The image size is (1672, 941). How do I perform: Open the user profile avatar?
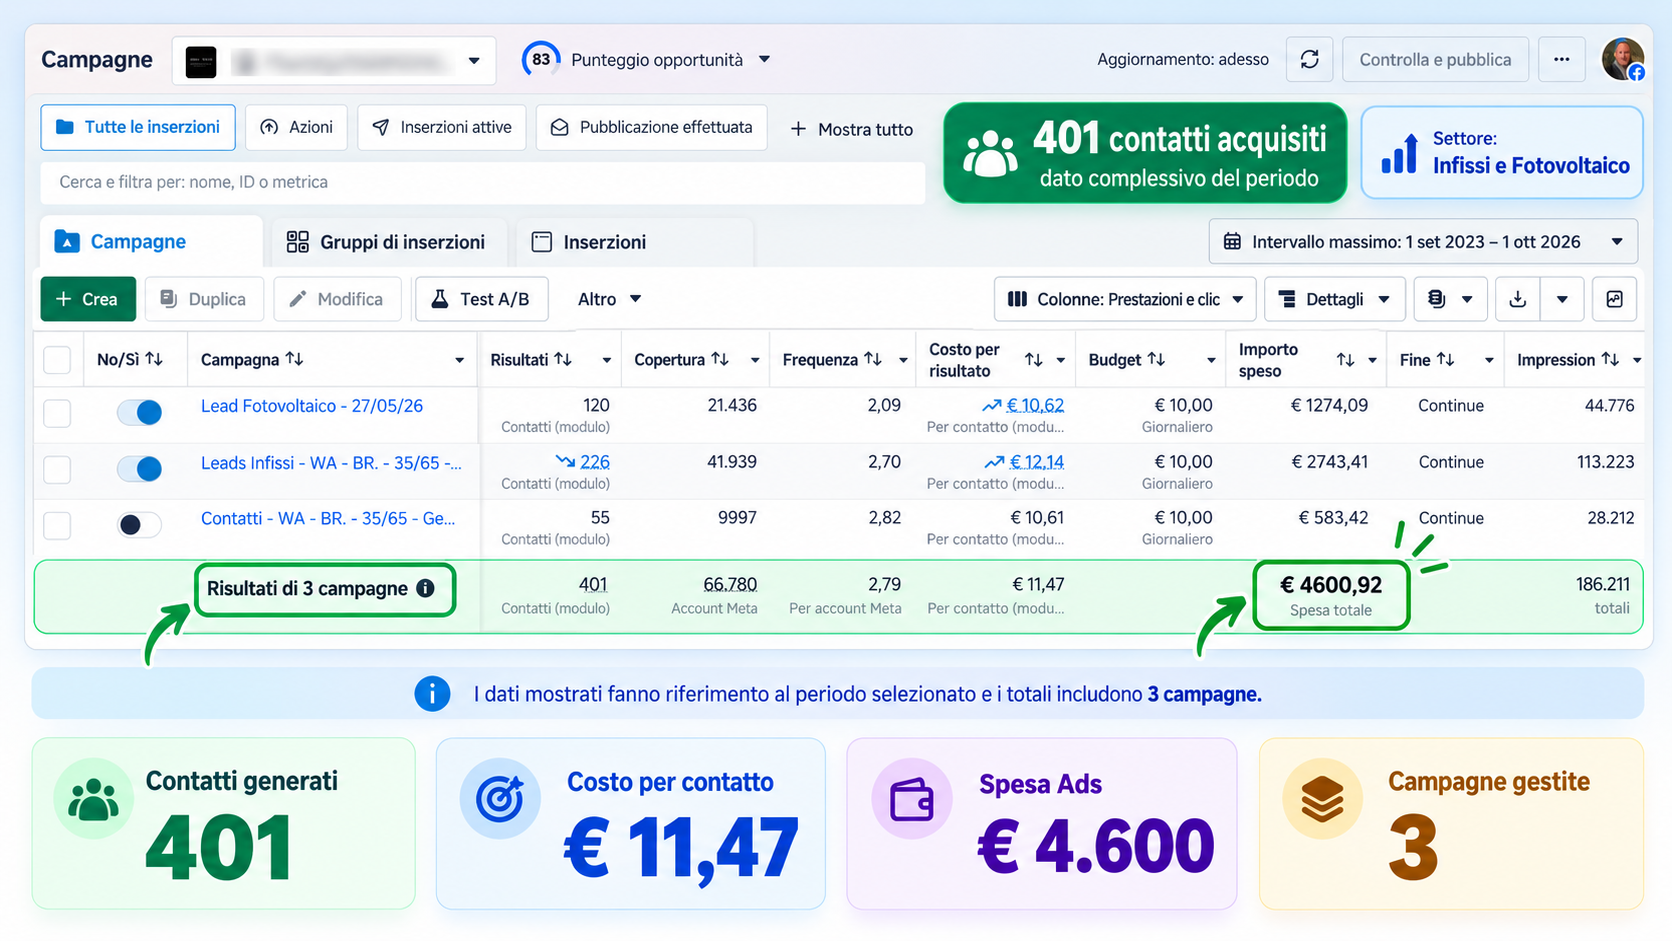1622,60
